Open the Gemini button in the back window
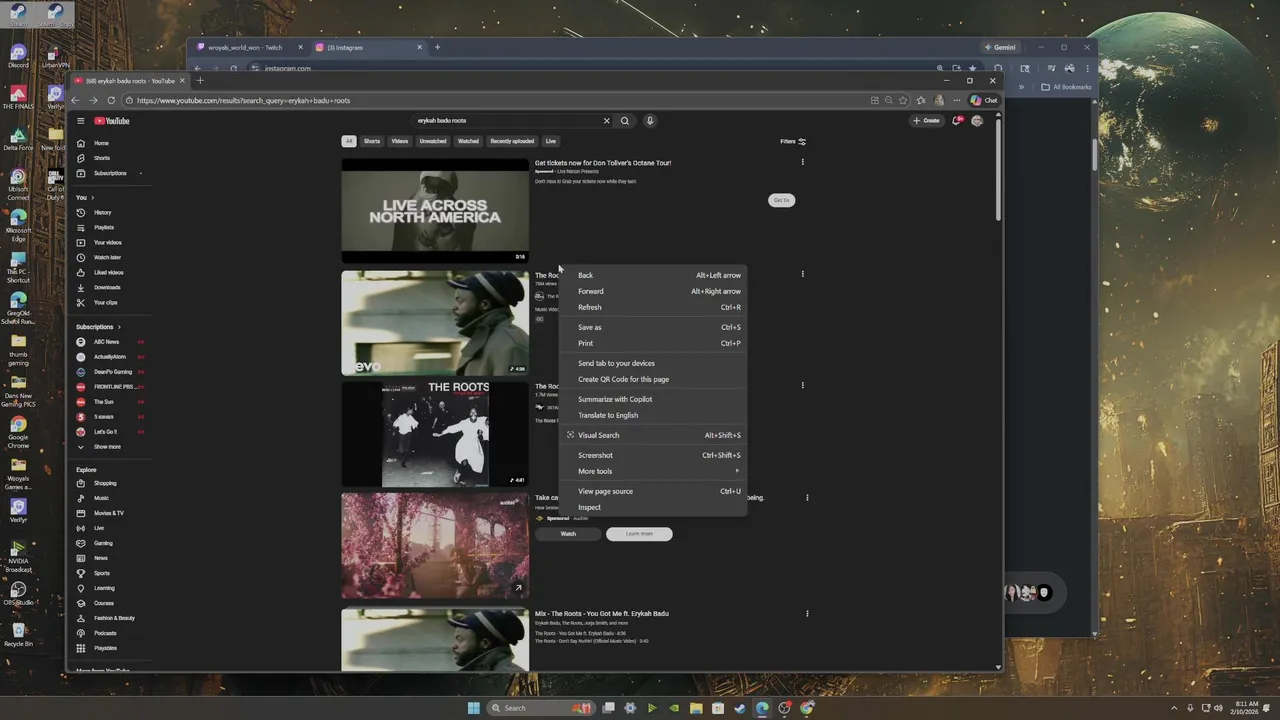Image resolution: width=1280 pixels, height=720 pixels. [x=1000, y=47]
